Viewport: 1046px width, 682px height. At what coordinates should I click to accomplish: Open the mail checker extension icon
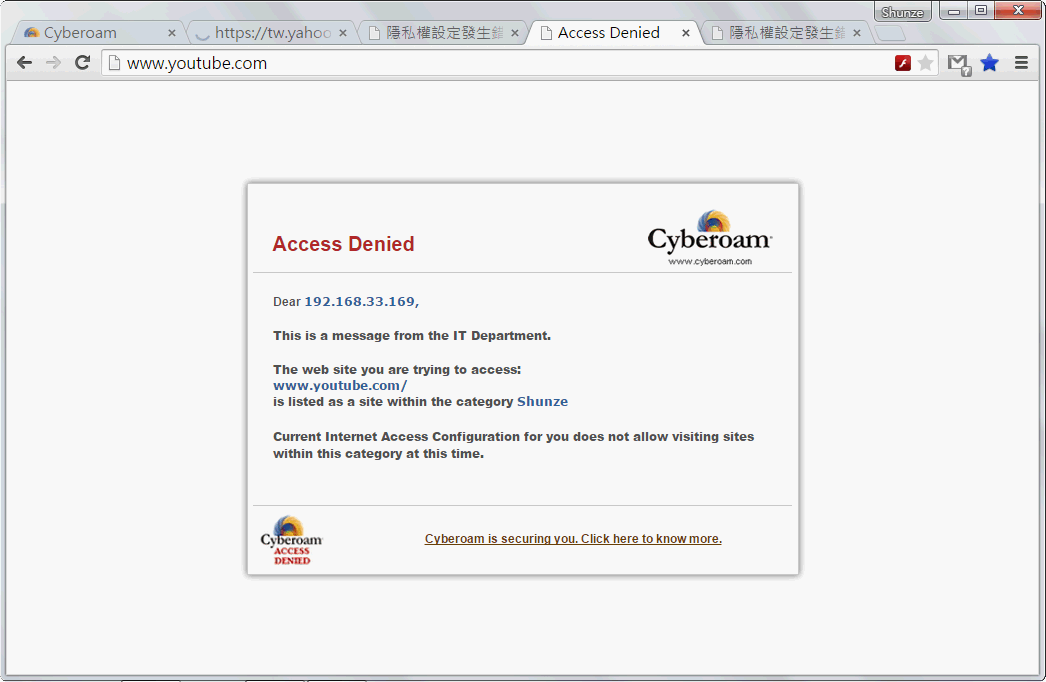[959, 64]
